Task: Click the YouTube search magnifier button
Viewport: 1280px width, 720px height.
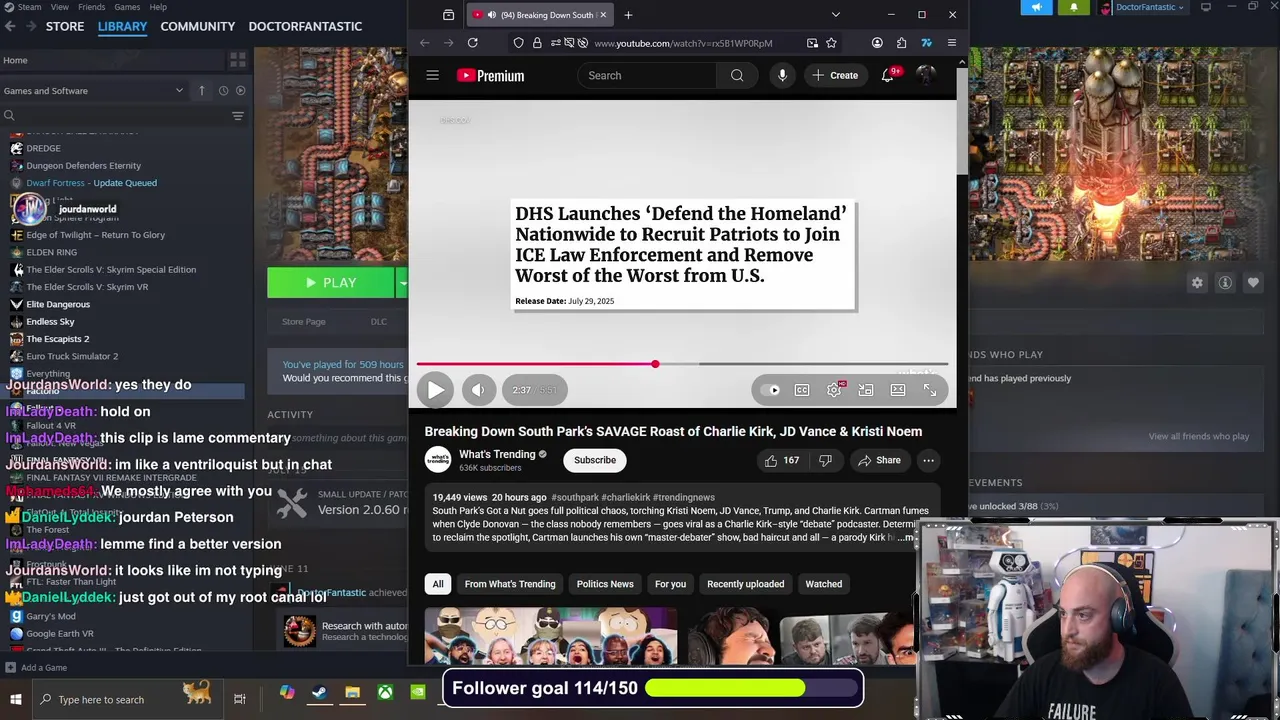Action: click(x=737, y=75)
